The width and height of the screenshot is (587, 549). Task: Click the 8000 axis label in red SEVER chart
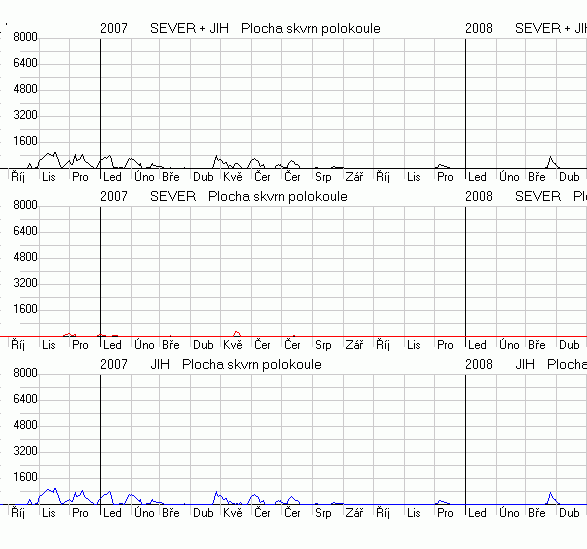click(x=25, y=205)
